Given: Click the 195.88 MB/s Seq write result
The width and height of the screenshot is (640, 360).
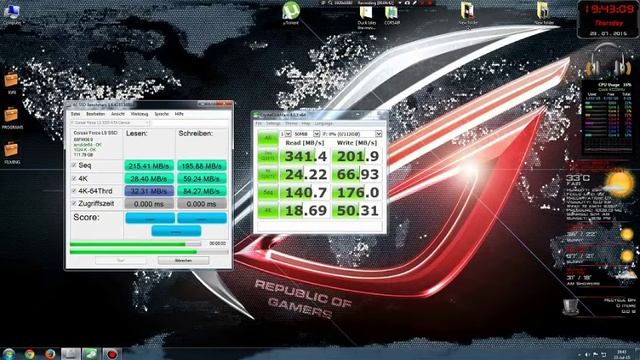Looking at the screenshot, I should [x=202, y=166].
